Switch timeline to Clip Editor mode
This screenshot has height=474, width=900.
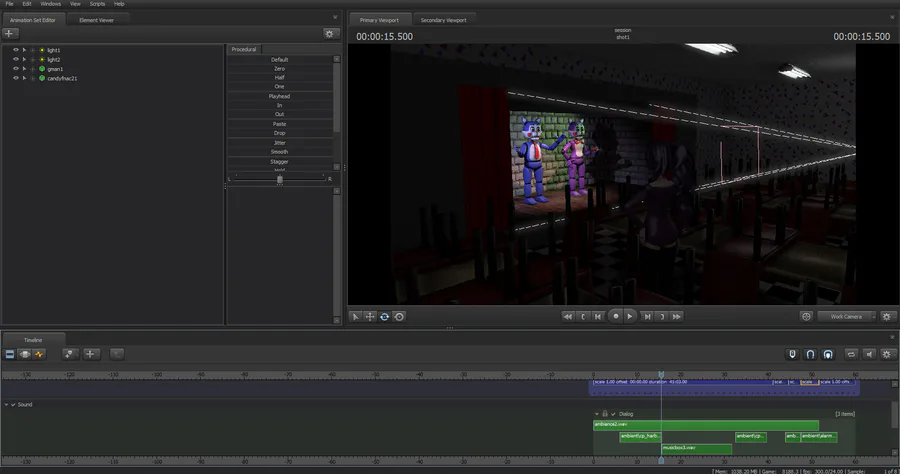10,354
